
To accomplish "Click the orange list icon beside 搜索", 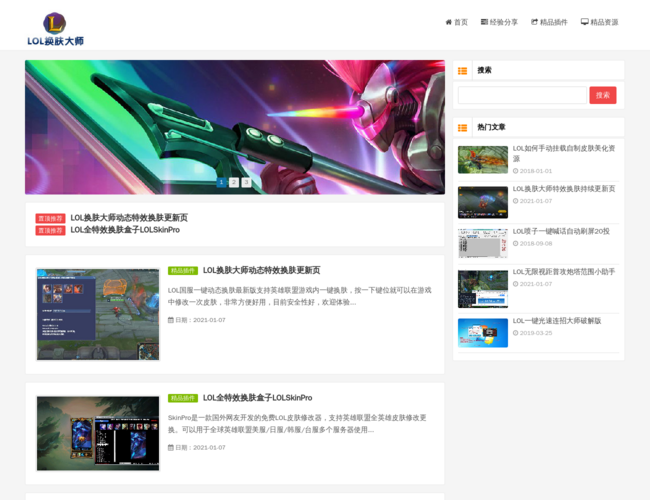I will [x=462, y=71].
